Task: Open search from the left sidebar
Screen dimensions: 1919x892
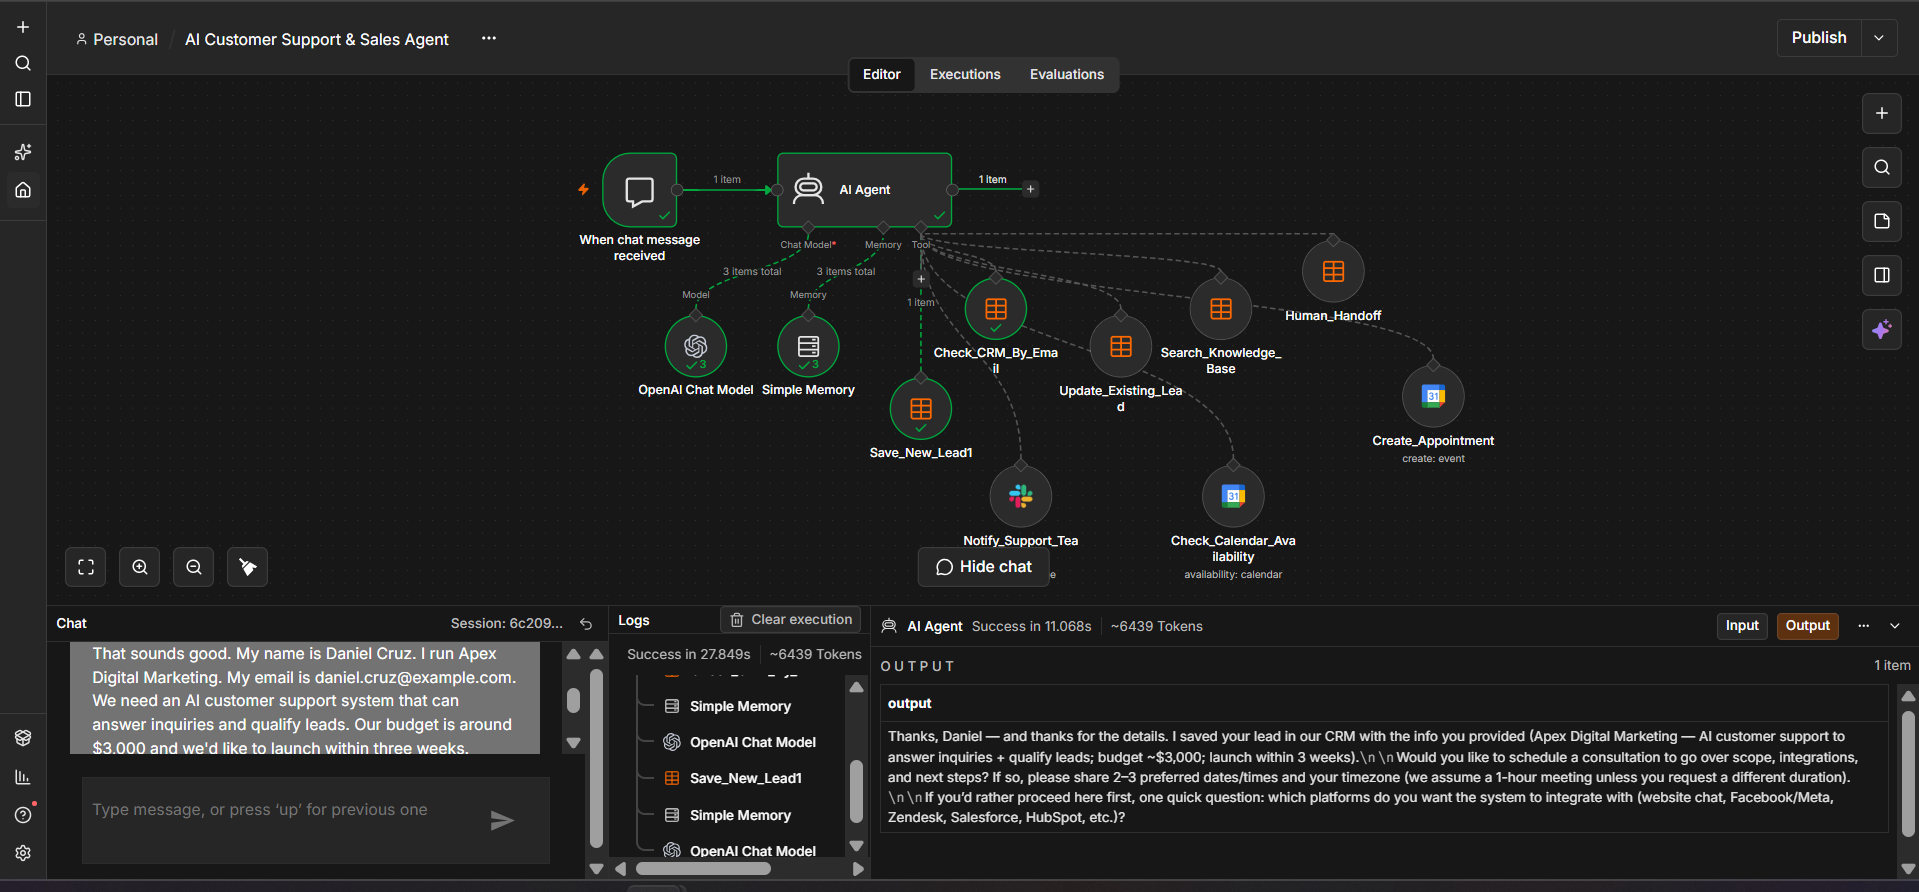Action: 23,63
